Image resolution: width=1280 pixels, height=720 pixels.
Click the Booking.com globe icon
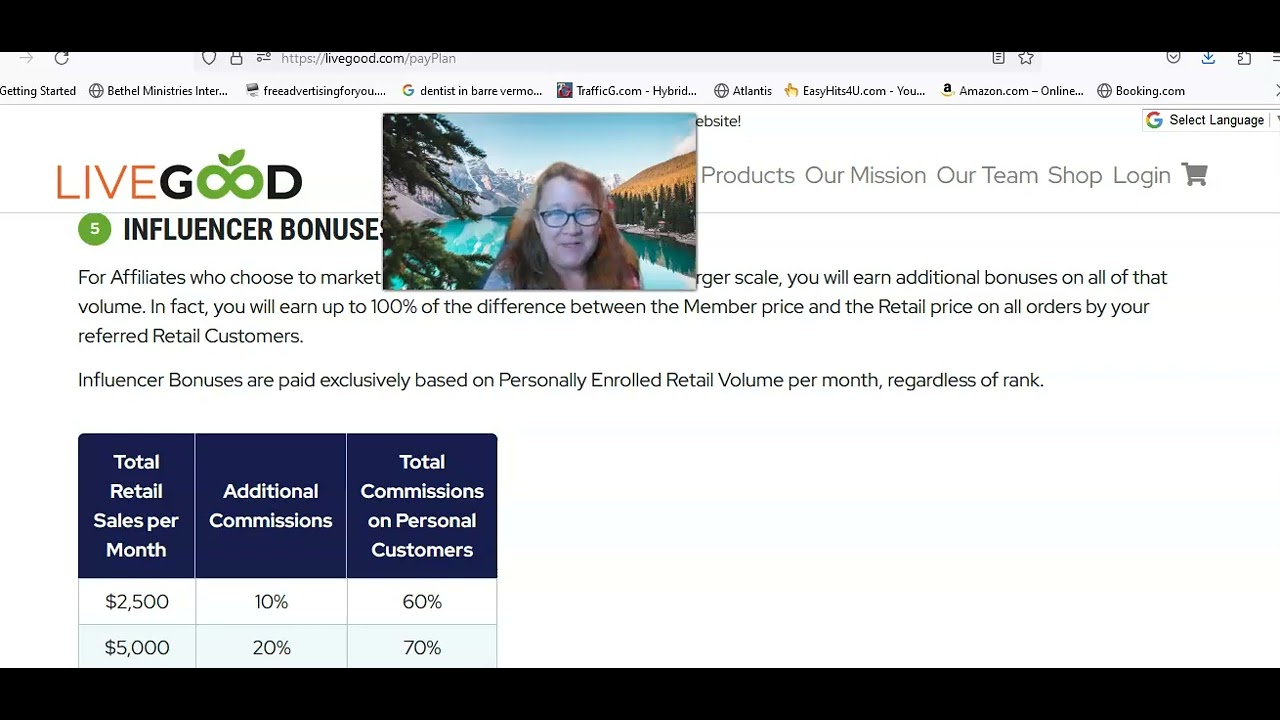tap(1104, 90)
